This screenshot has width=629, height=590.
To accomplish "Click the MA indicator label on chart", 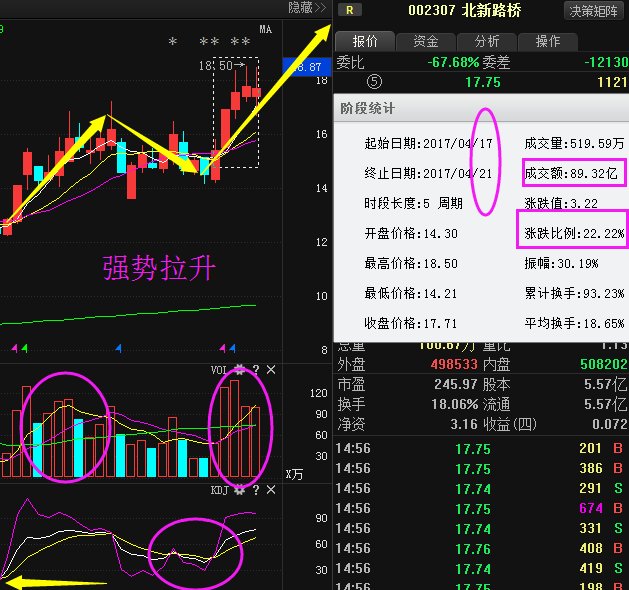I will [265, 30].
